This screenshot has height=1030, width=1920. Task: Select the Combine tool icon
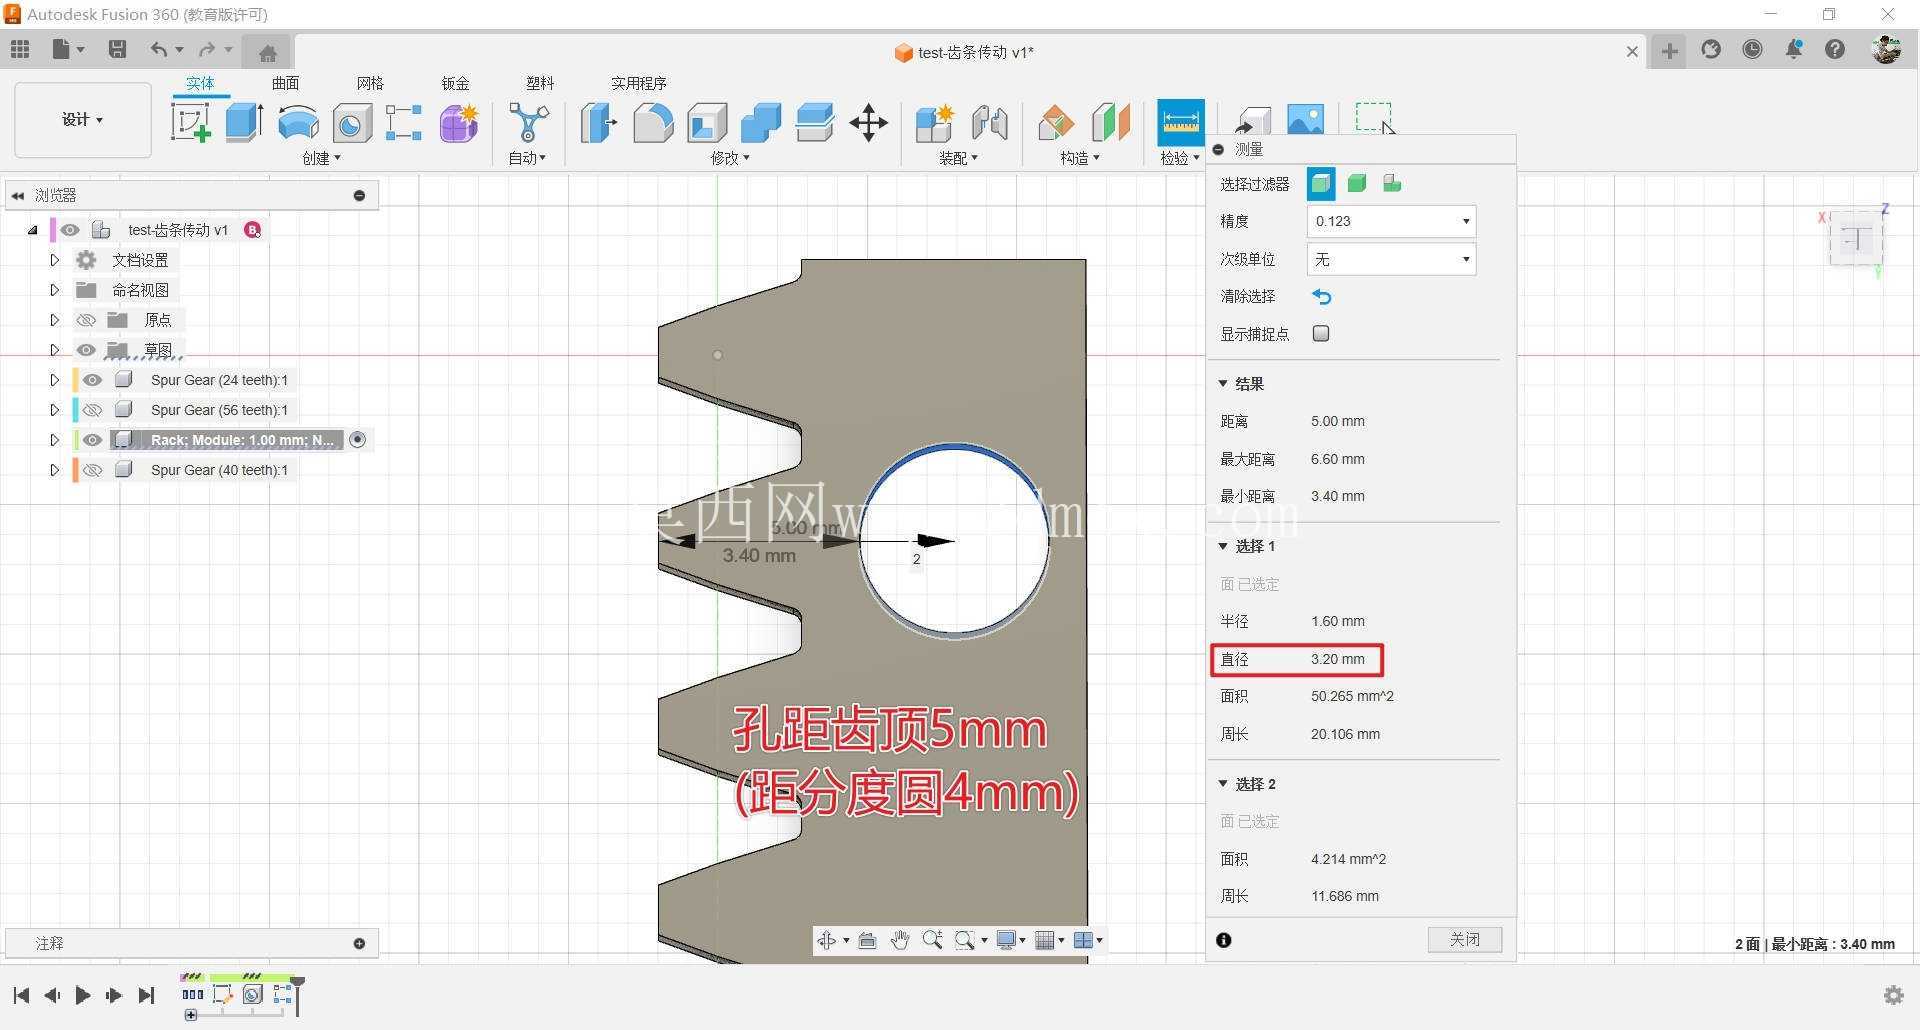pyautogui.click(x=761, y=123)
